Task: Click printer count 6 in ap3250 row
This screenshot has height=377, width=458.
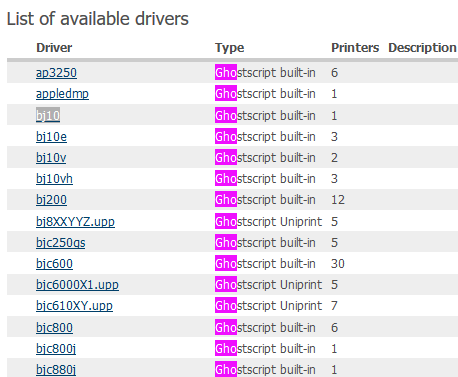Action: (334, 73)
